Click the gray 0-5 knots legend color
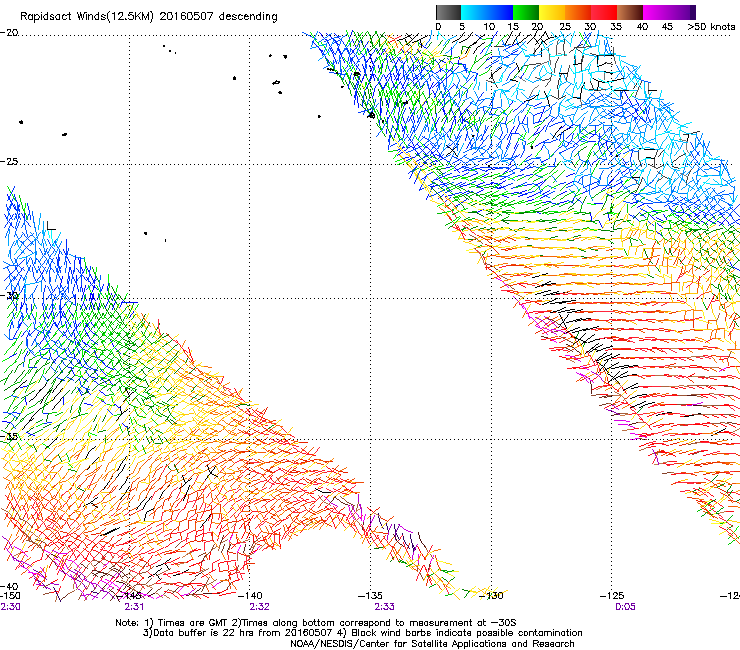The width and height of the screenshot is (740, 650). [448, 12]
